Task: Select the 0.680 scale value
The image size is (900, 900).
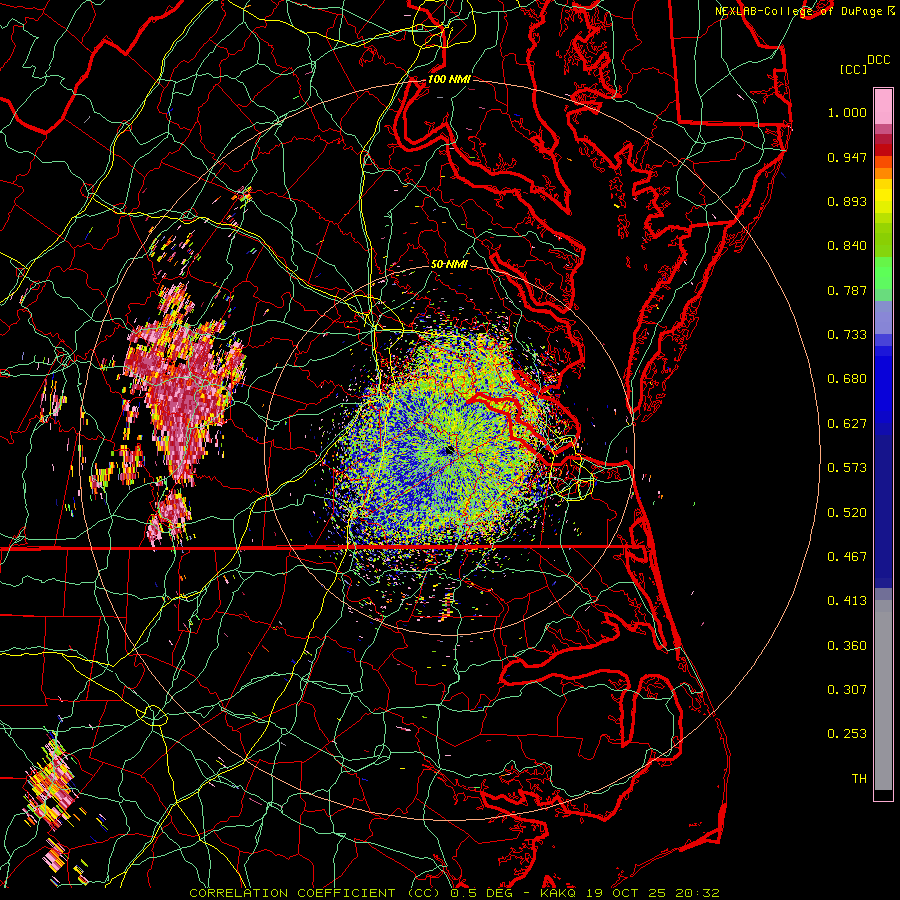Action: [847, 379]
